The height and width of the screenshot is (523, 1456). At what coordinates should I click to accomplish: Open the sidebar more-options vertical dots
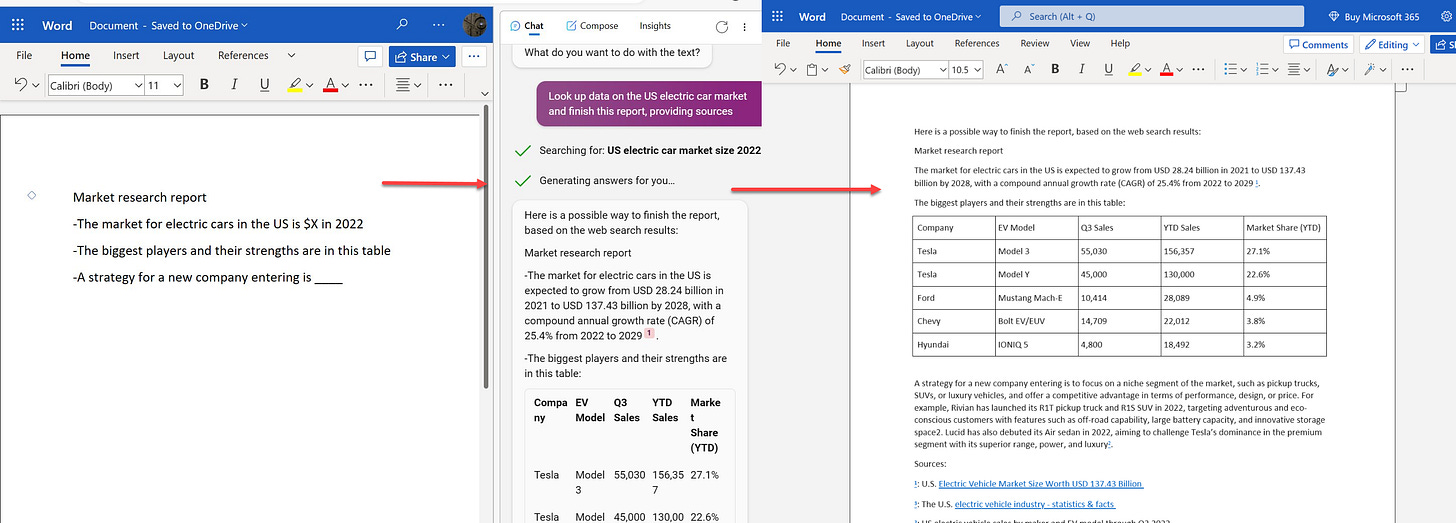click(x=745, y=27)
